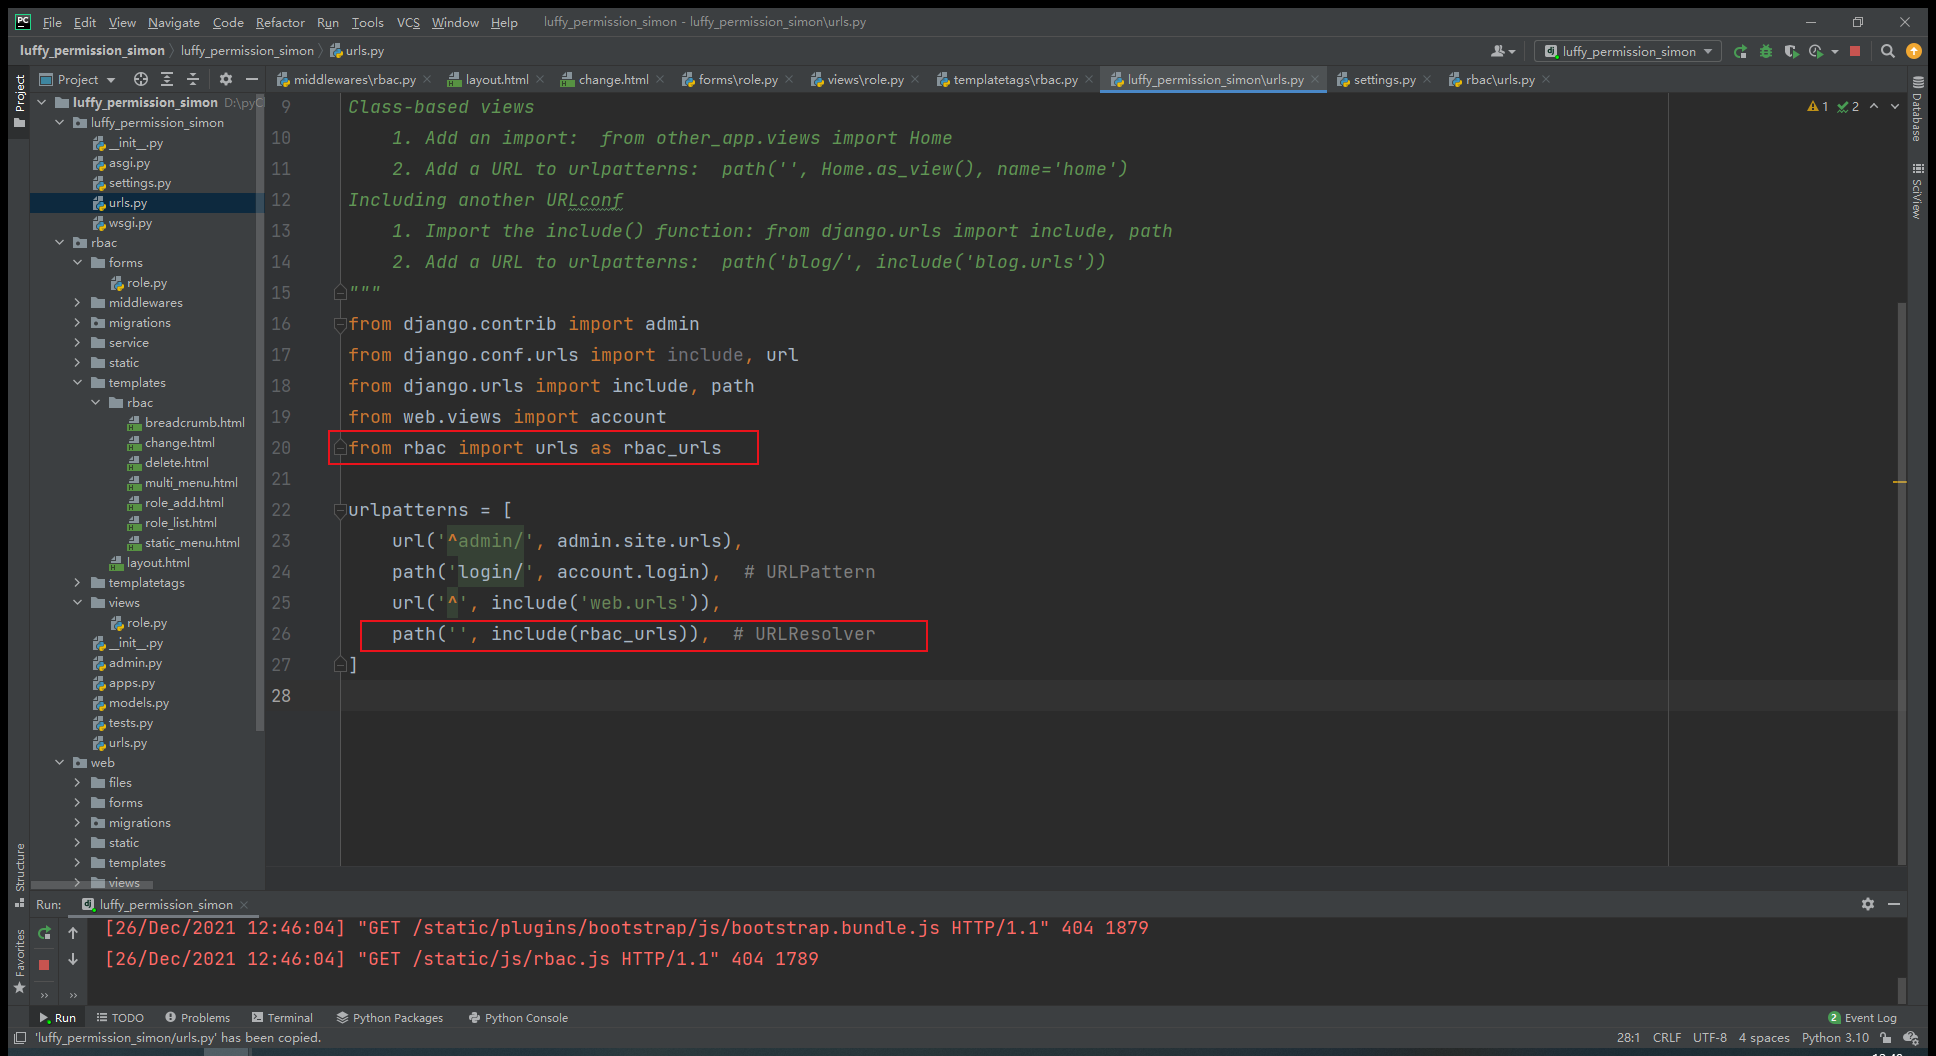Viewport: 1936px width, 1056px height.
Task: Open the Favorites tool window stripe
Action: (20, 960)
